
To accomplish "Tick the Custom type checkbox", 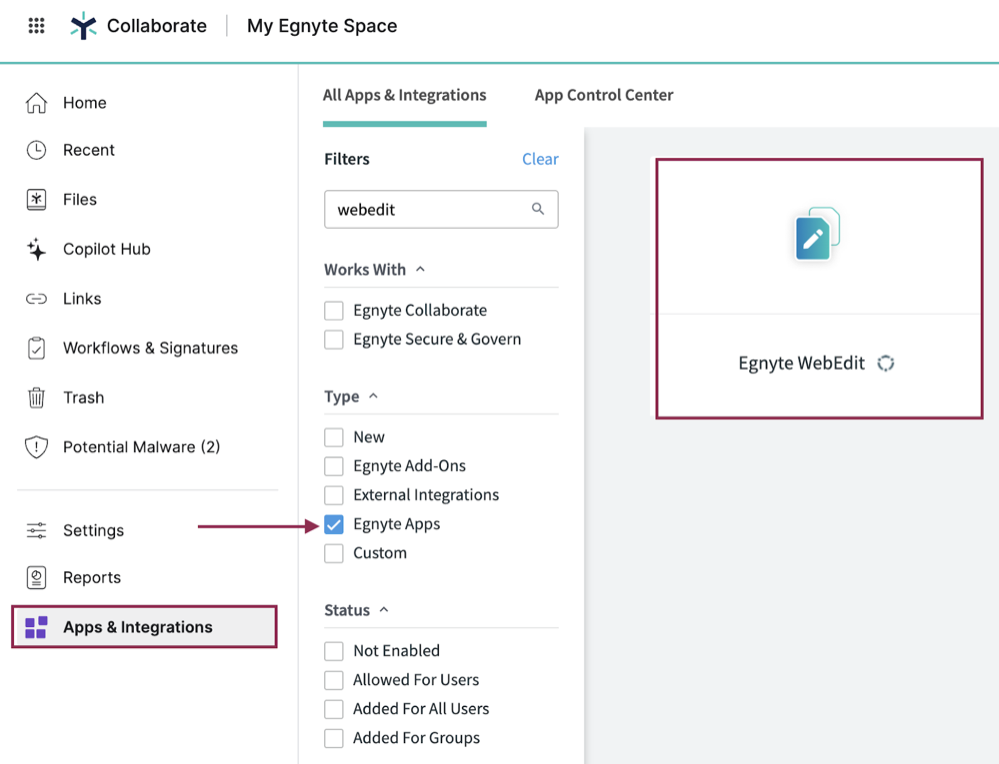I will point(334,553).
